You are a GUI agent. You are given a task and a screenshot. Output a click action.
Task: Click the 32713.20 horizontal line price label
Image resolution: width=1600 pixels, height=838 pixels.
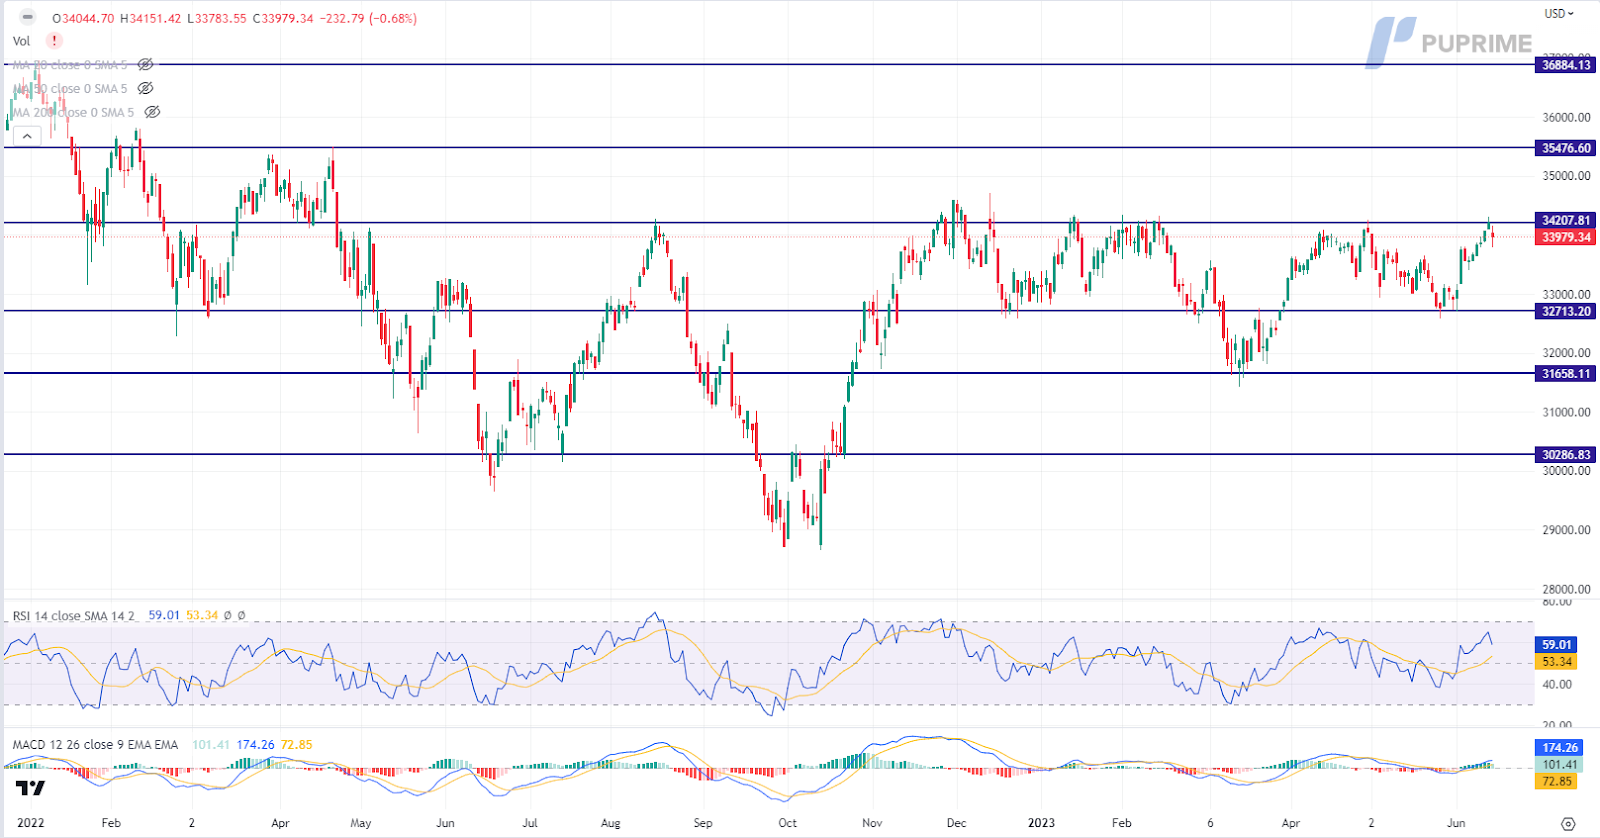point(1565,311)
